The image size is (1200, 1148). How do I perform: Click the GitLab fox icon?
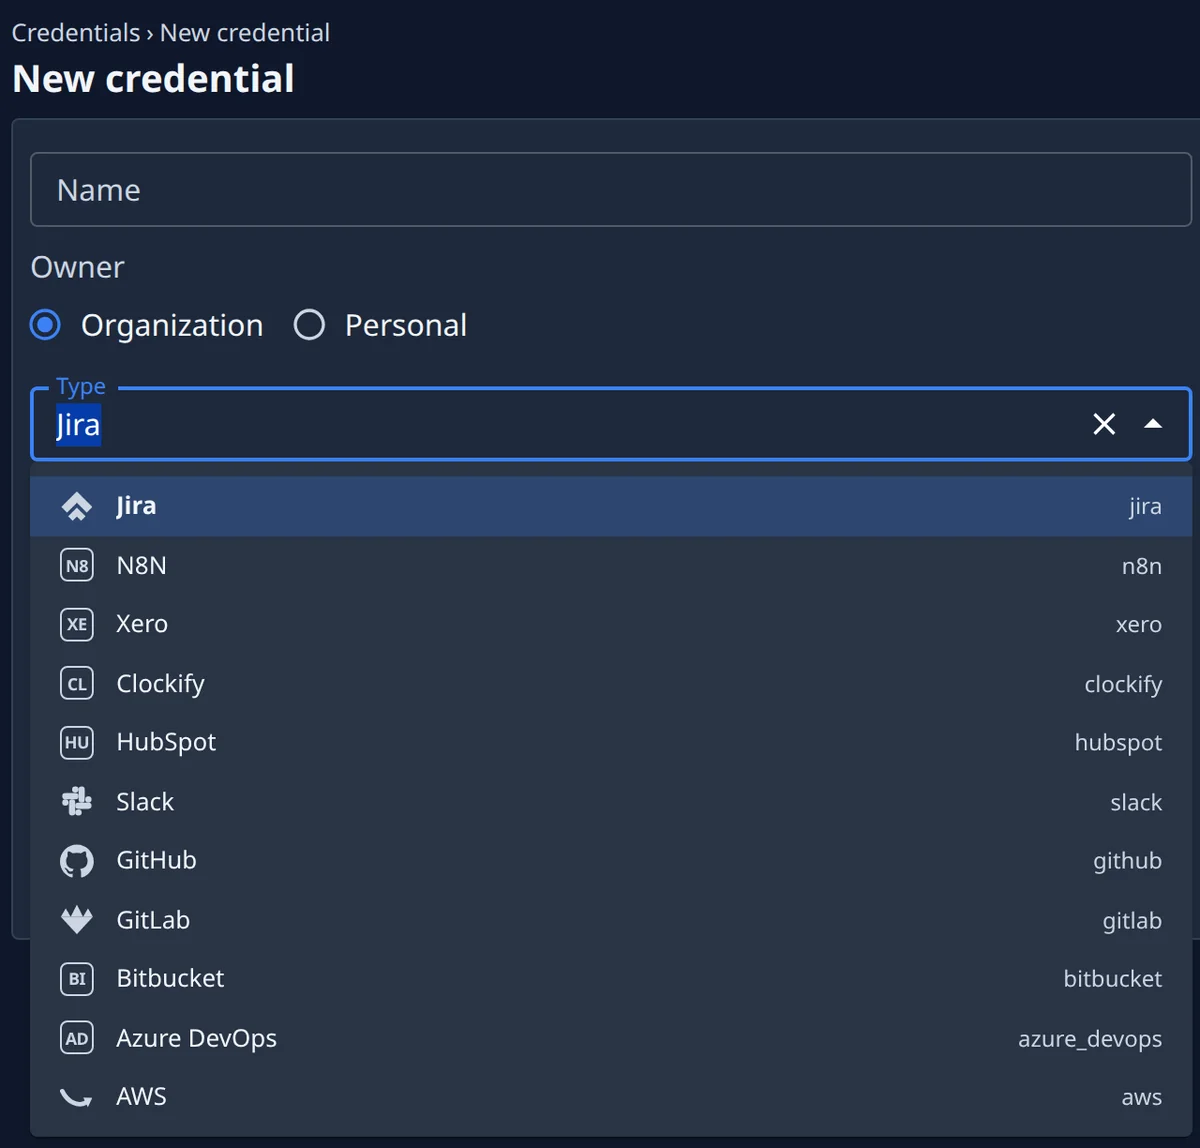pos(77,920)
